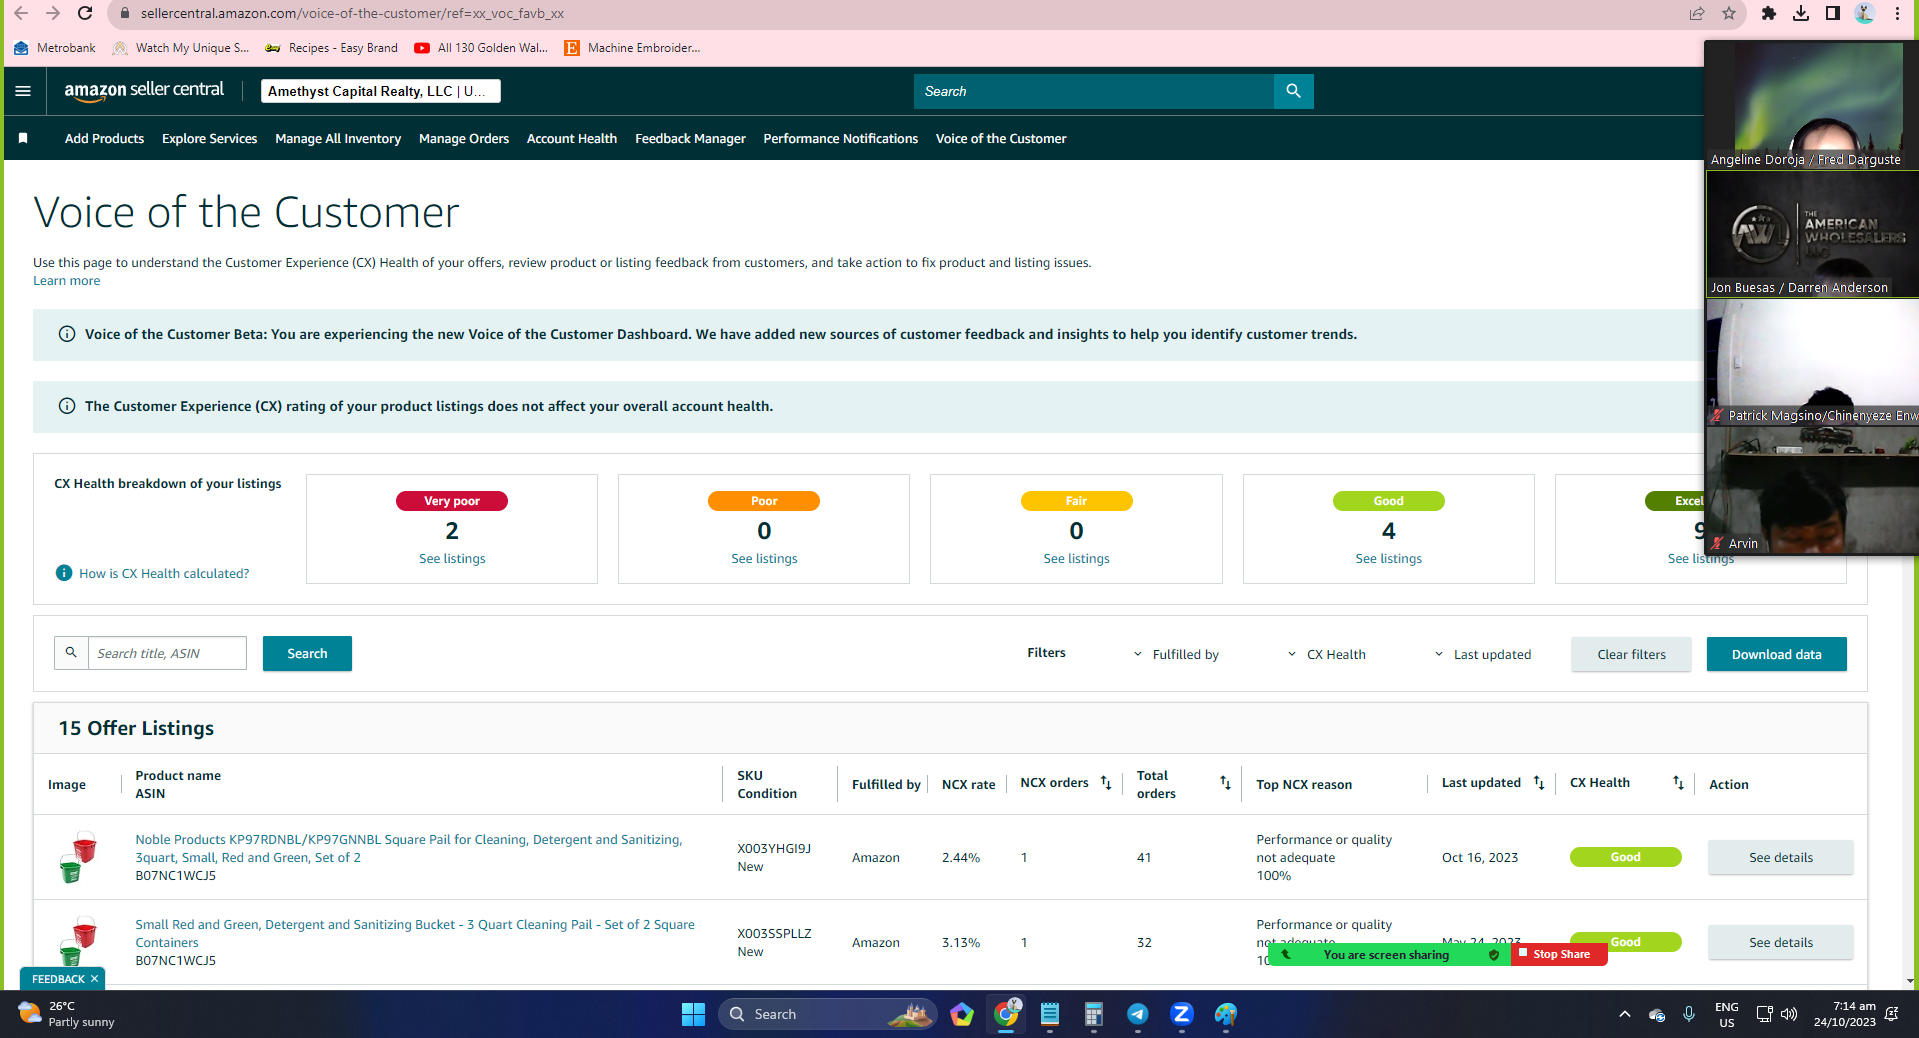Click the teal Search button for listings

click(x=307, y=653)
